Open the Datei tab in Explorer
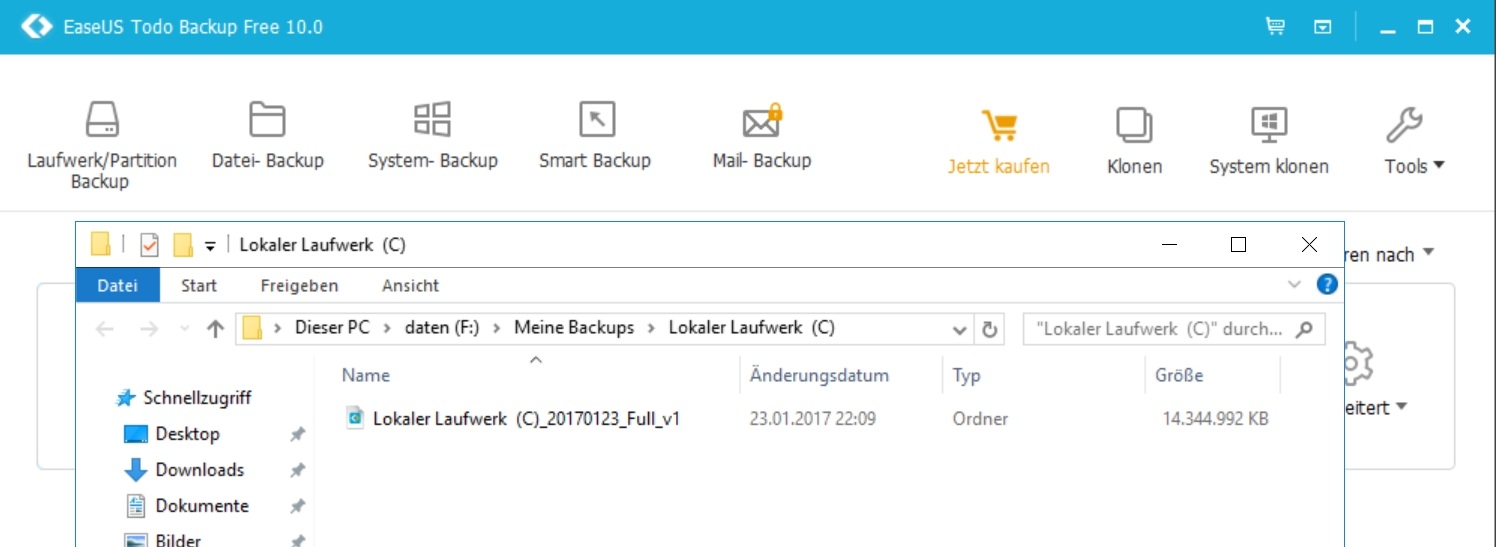1496x547 pixels. click(117, 286)
